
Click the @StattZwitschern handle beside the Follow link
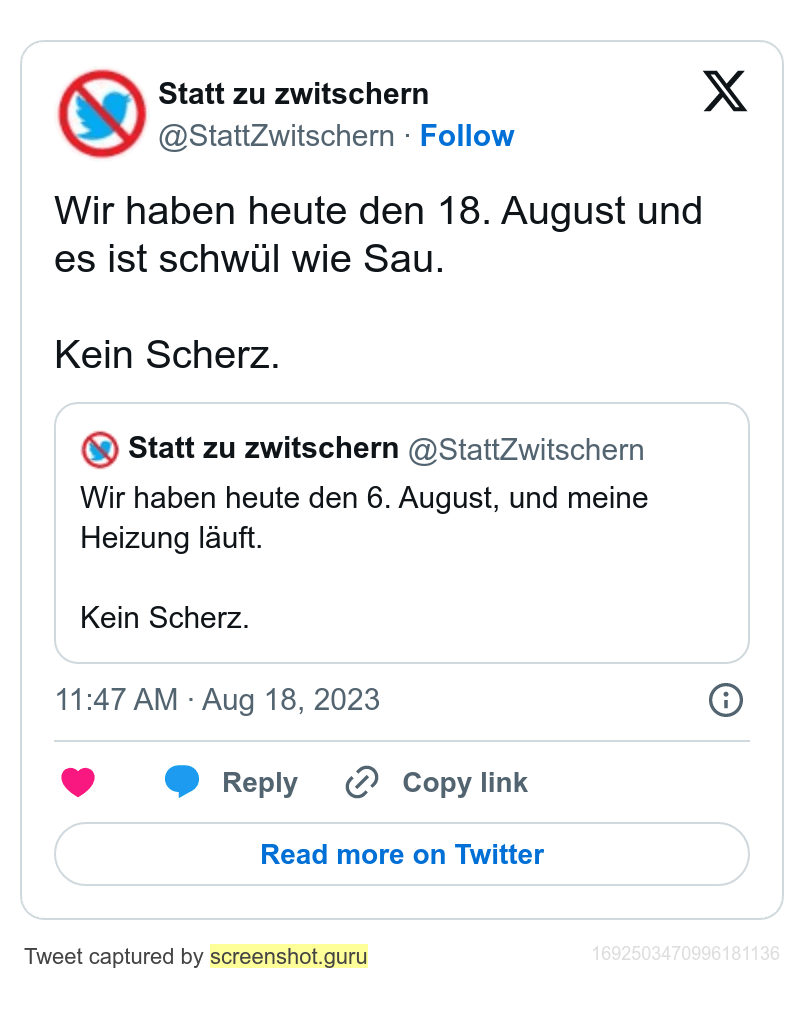(x=277, y=136)
